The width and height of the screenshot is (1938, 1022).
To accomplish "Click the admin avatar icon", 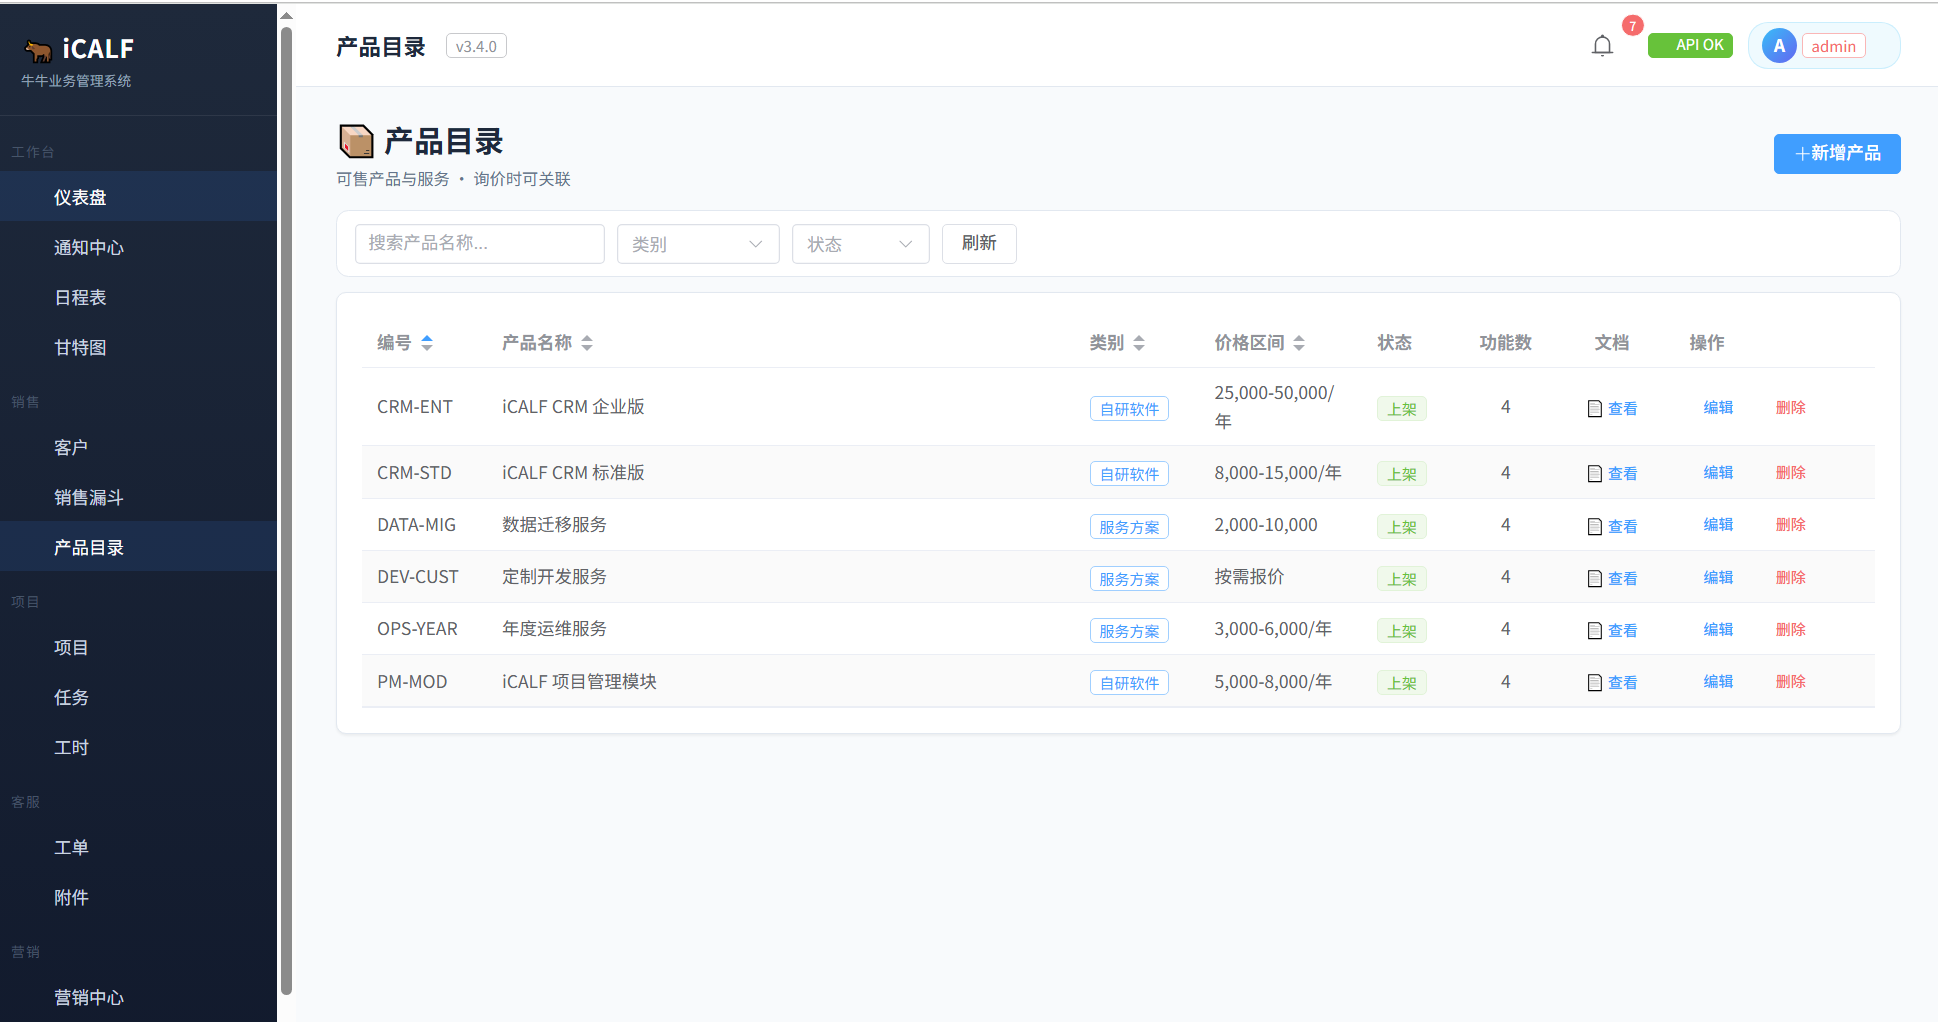I will tap(1779, 46).
